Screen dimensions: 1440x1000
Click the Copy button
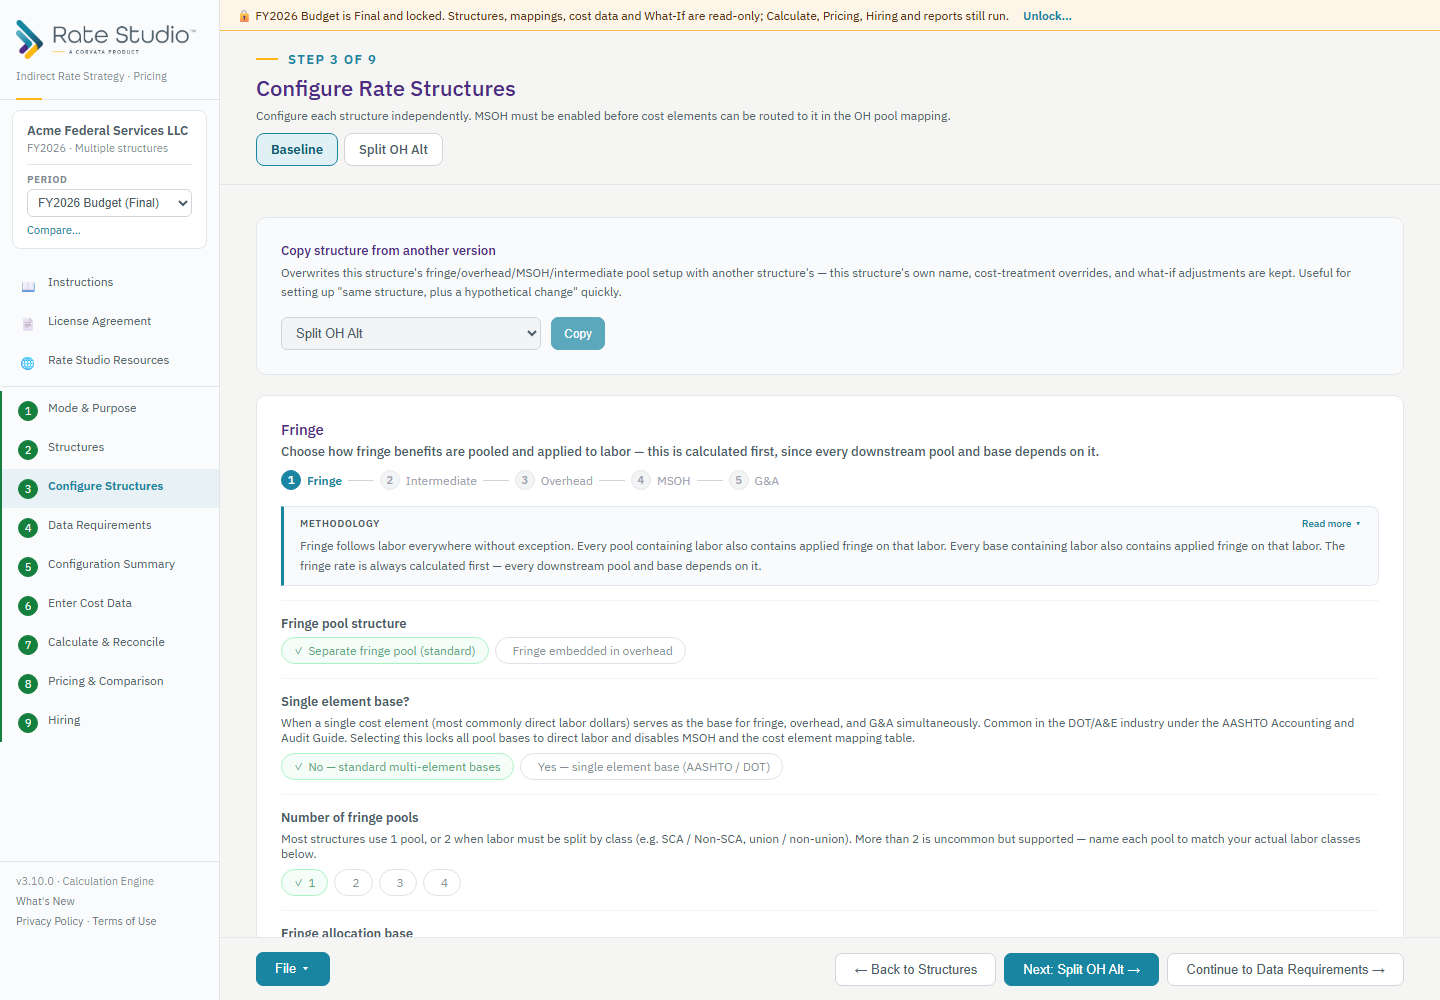pos(578,334)
